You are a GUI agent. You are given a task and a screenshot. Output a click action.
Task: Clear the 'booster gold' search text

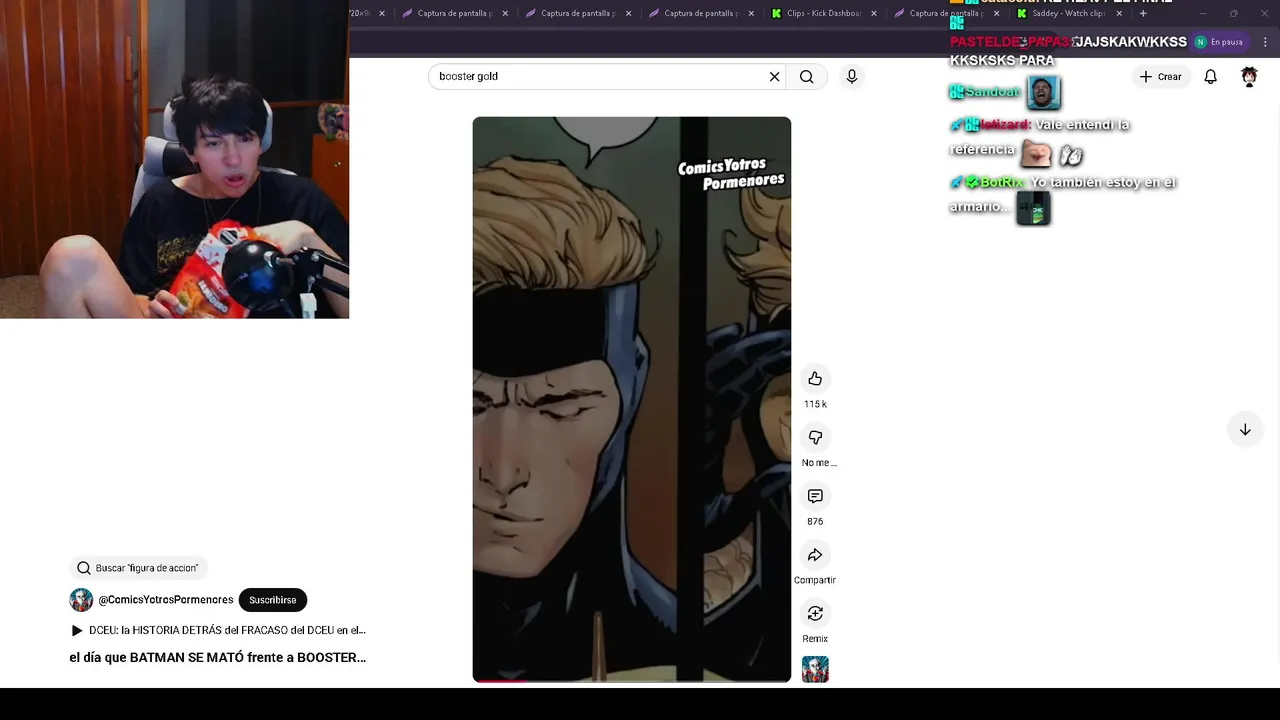click(774, 76)
